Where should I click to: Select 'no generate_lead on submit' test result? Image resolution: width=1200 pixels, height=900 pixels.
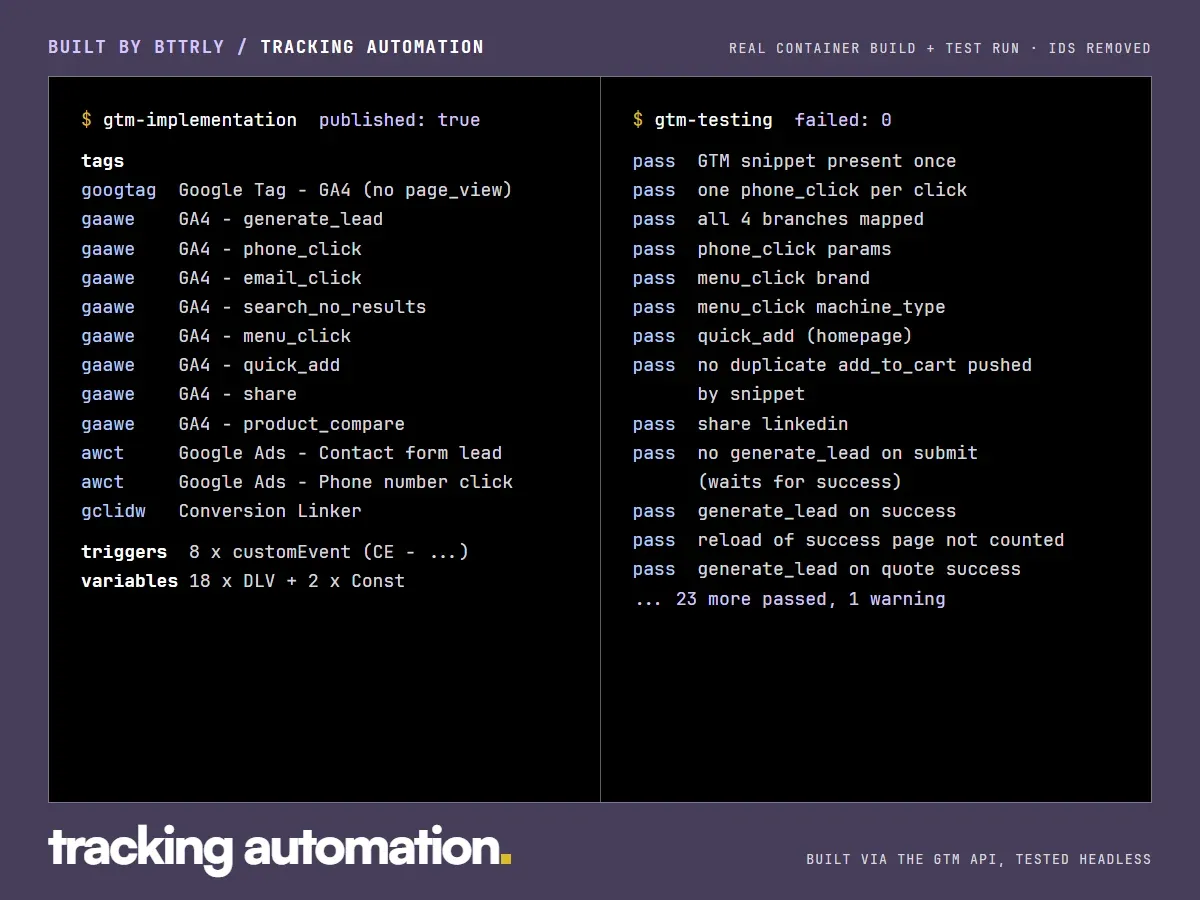pos(805,453)
